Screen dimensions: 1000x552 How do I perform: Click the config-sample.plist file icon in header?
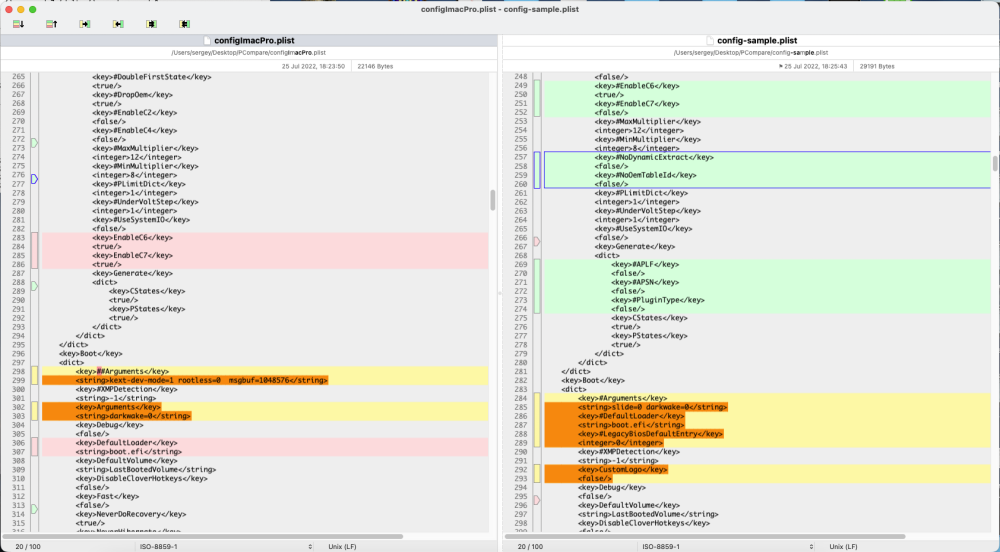click(x=709, y=40)
